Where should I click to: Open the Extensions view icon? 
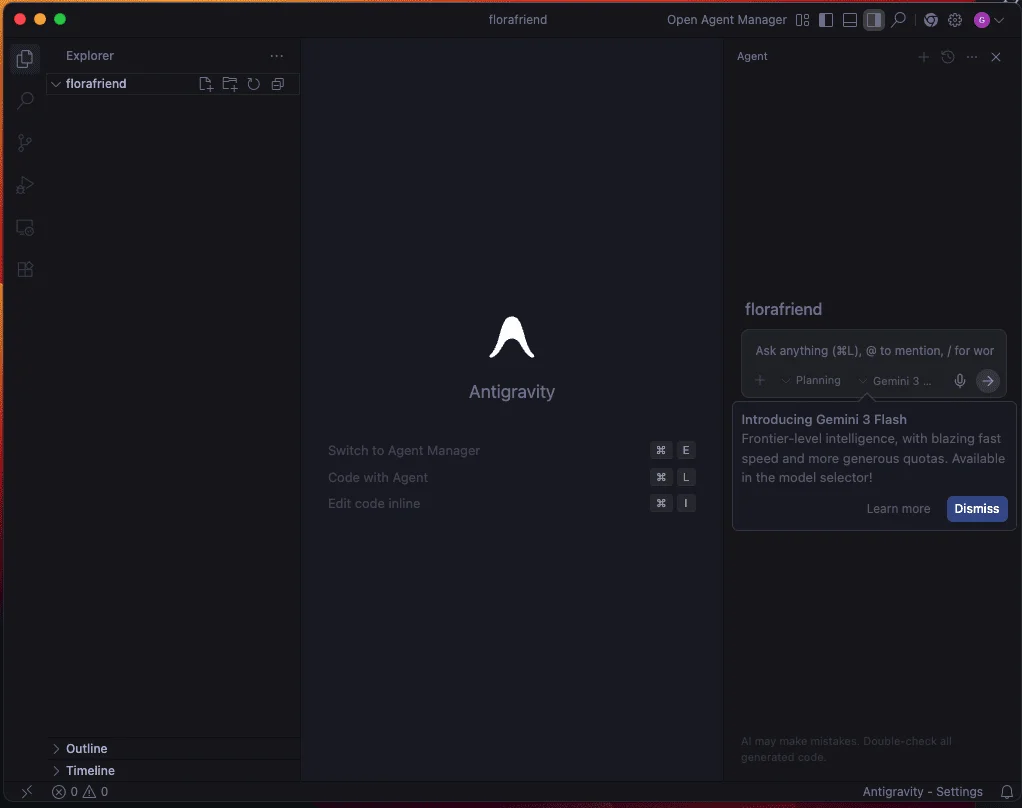26,269
